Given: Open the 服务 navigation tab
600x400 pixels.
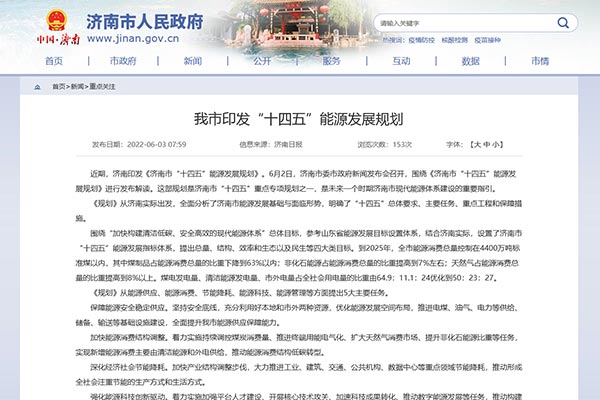Looking at the screenshot, I should [x=331, y=62].
